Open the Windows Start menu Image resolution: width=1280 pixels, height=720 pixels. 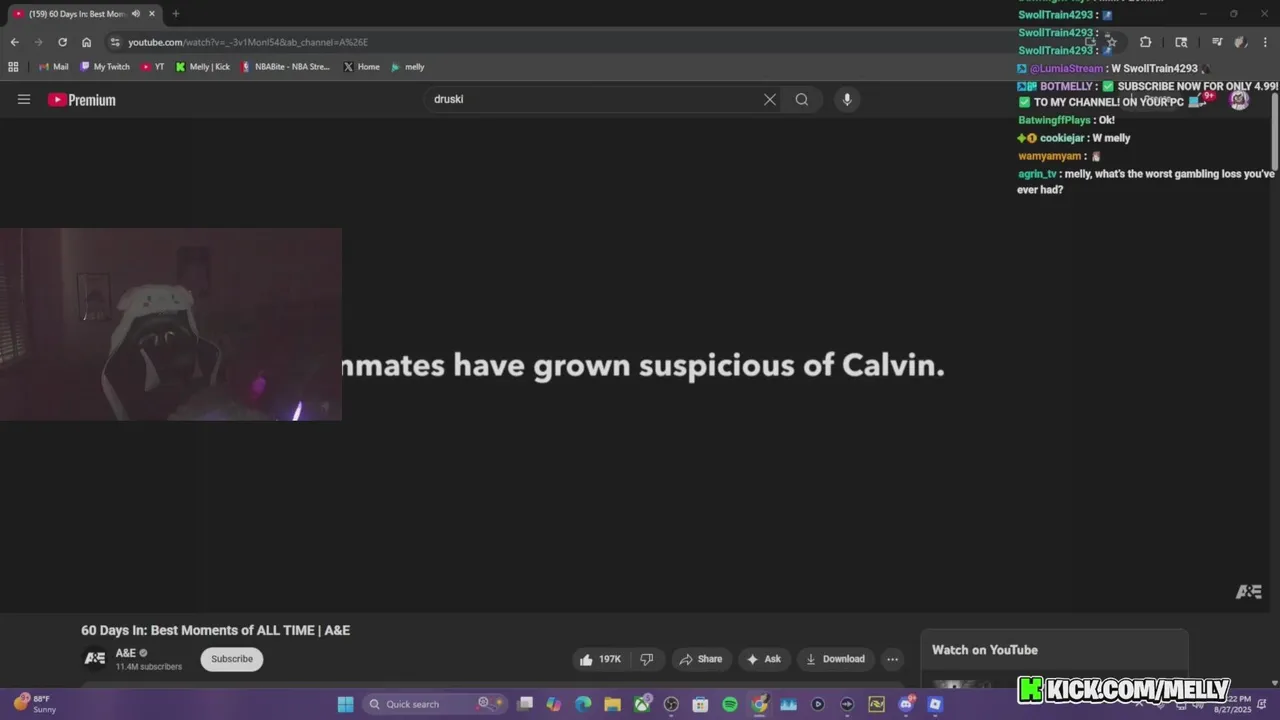pyautogui.click(x=345, y=704)
